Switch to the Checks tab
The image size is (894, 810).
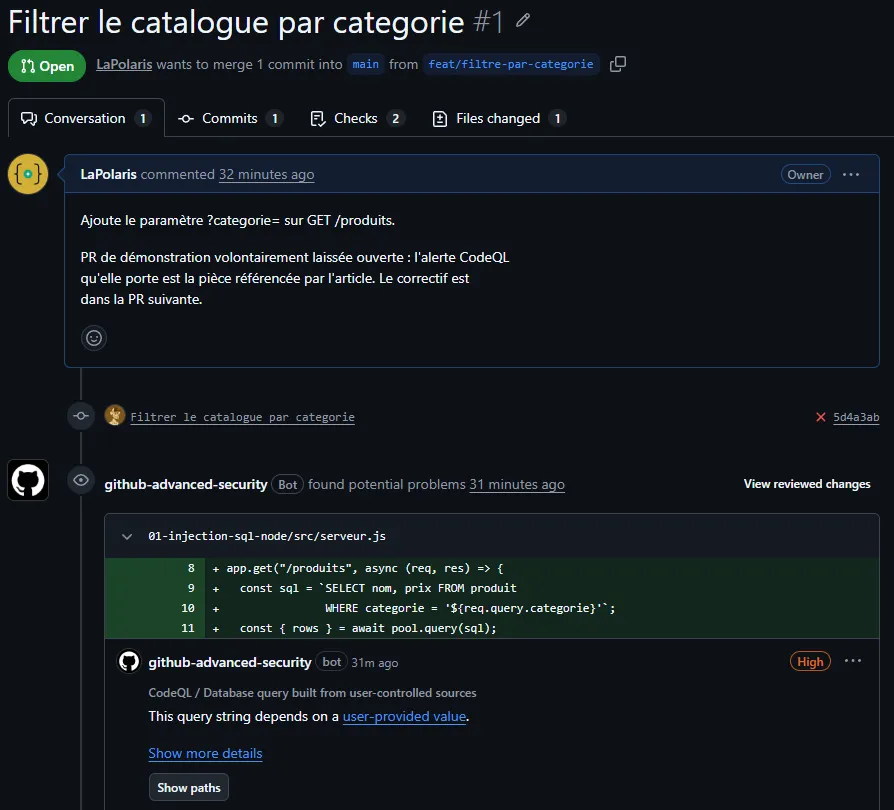tap(356, 118)
